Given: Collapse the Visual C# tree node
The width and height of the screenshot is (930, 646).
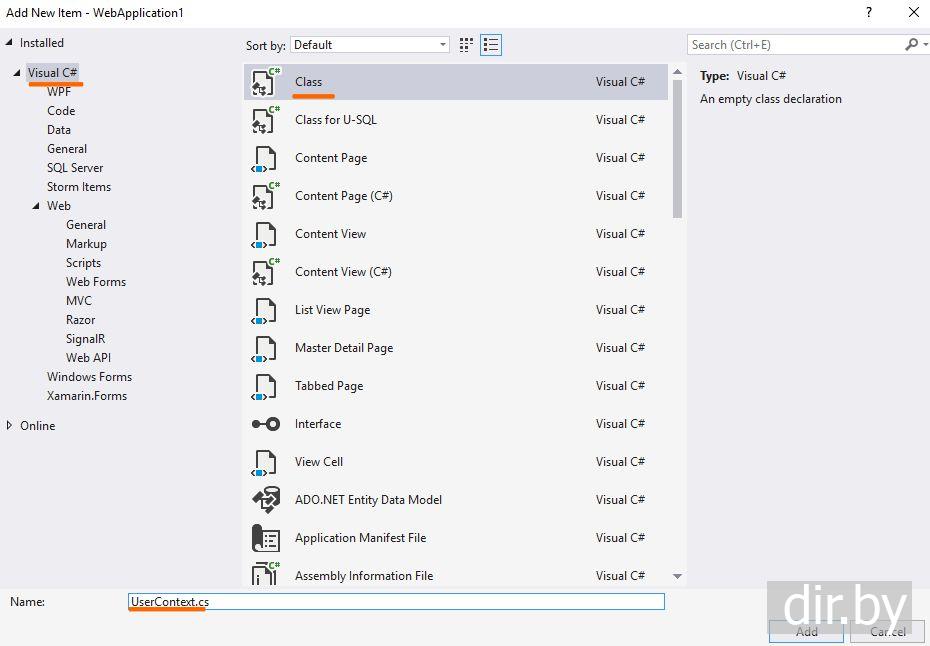Looking at the screenshot, I should 17,73.
